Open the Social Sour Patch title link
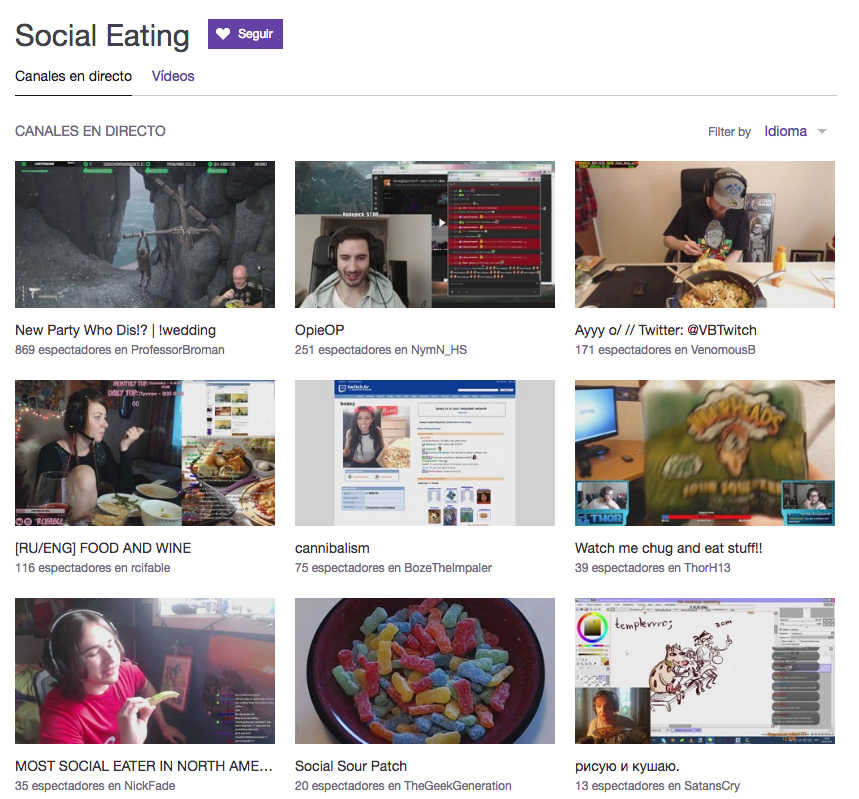 (x=351, y=766)
